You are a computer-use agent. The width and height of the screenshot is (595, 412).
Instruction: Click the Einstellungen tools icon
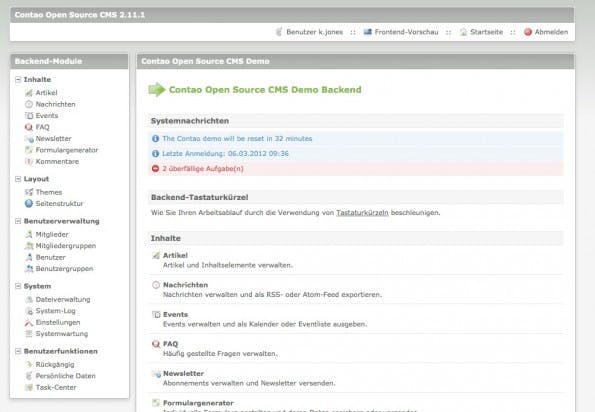(29, 322)
